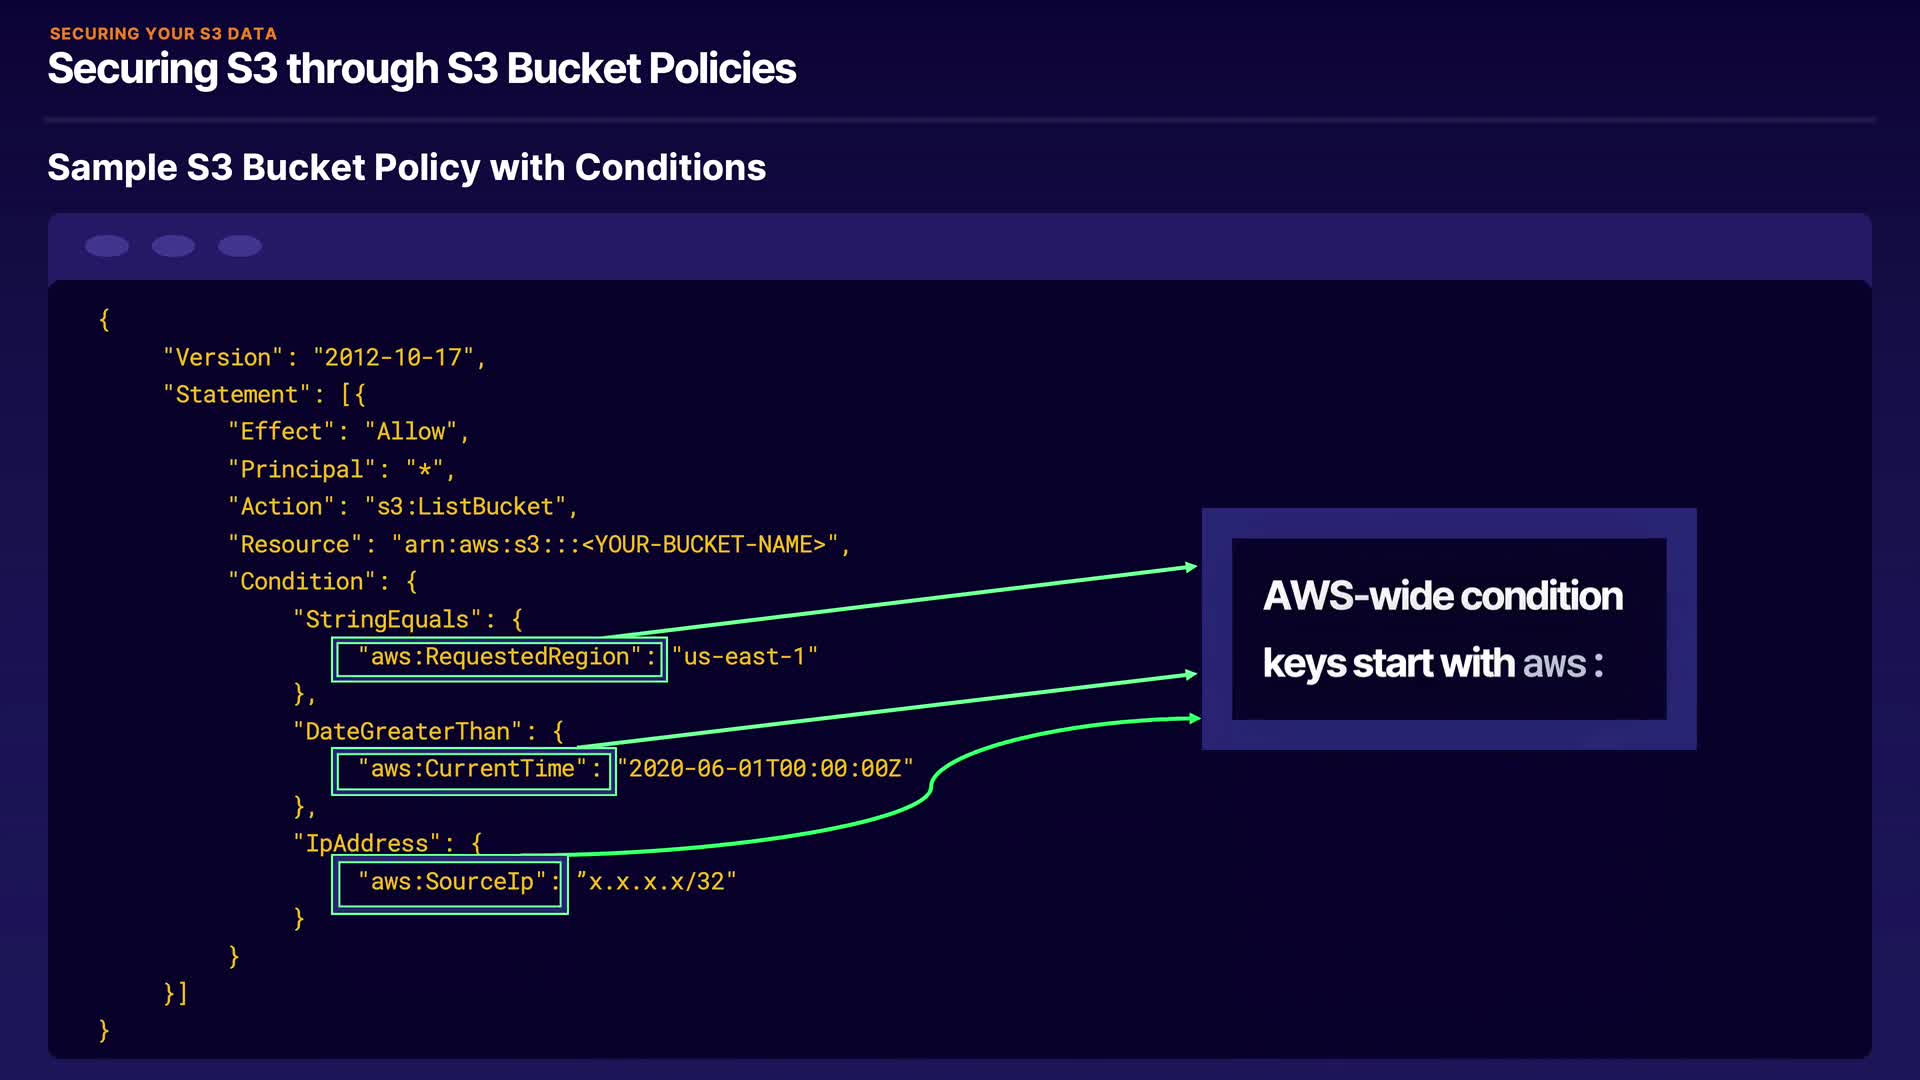The image size is (1920, 1080).
Task: Click the orange "SECURING YOUR S3 DATA" label
Action: point(163,34)
